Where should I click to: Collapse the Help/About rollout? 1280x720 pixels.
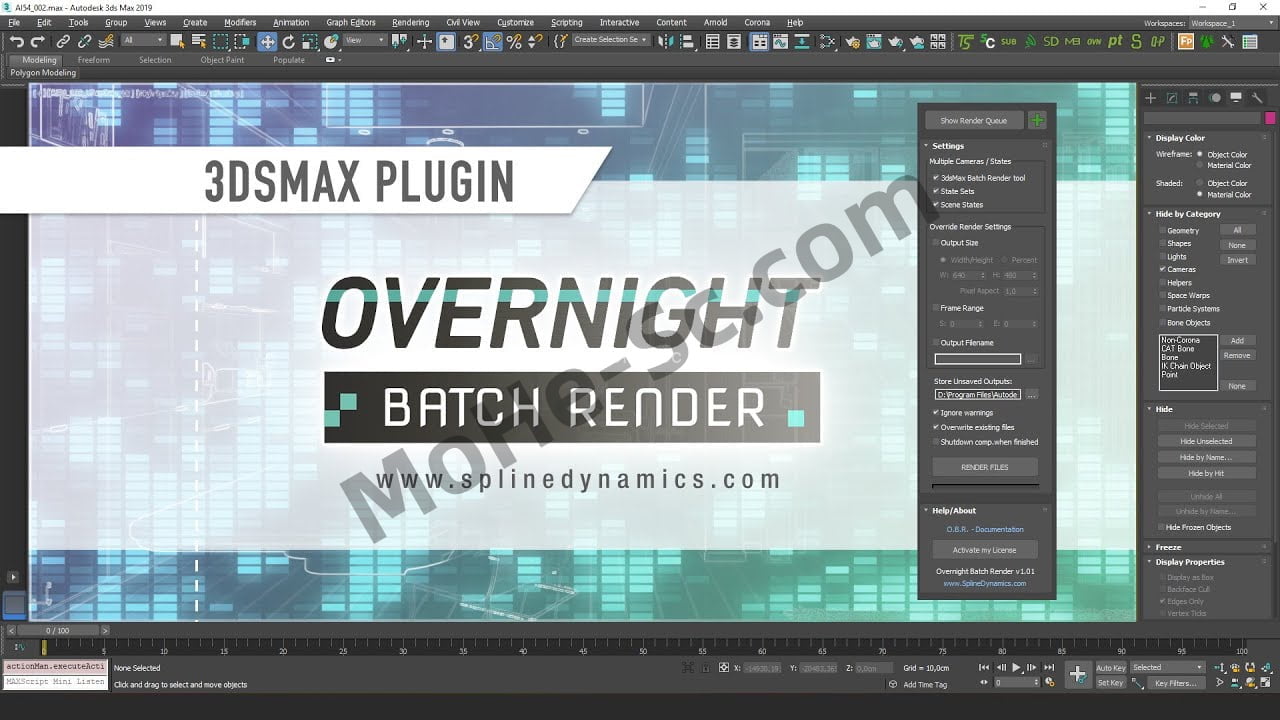pos(954,510)
